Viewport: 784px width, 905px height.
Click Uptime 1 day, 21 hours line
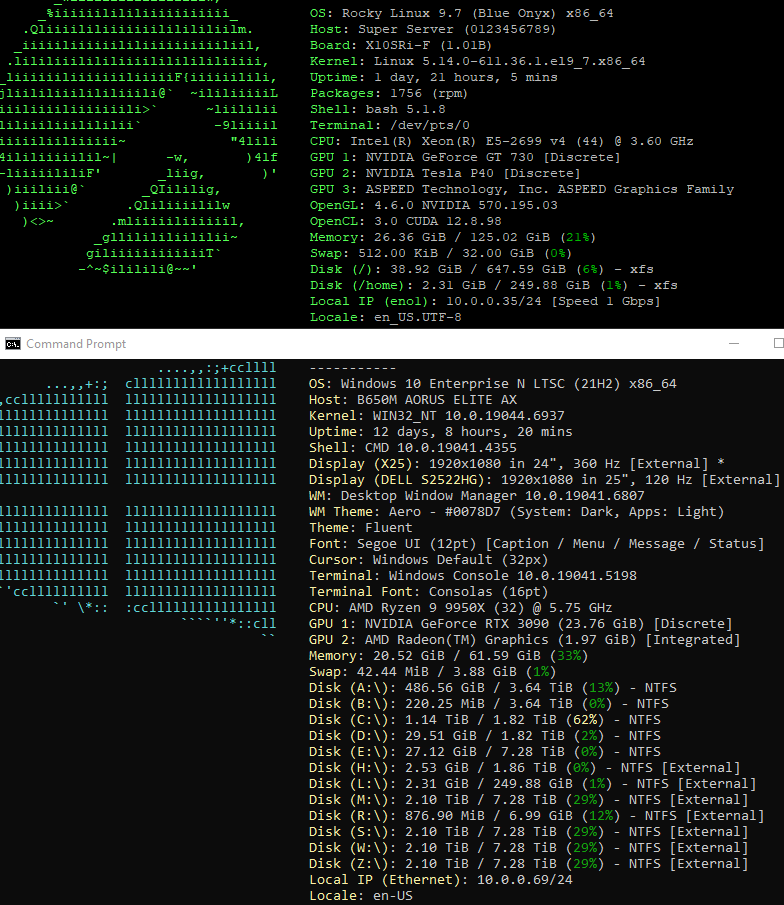[x=434, y=77]
